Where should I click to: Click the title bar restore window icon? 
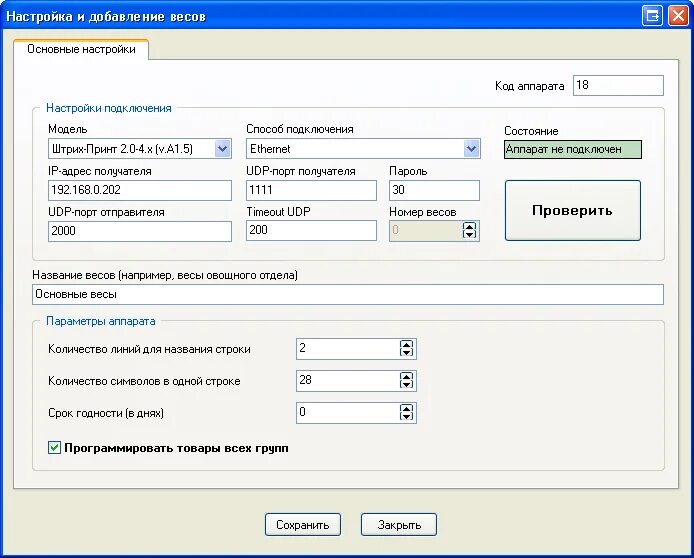[x=652, y=16]
